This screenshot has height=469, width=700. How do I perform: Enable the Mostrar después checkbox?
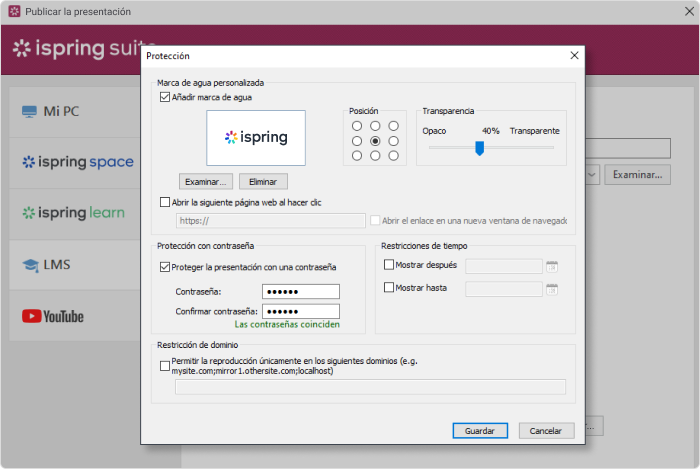(x=389, y=265)
